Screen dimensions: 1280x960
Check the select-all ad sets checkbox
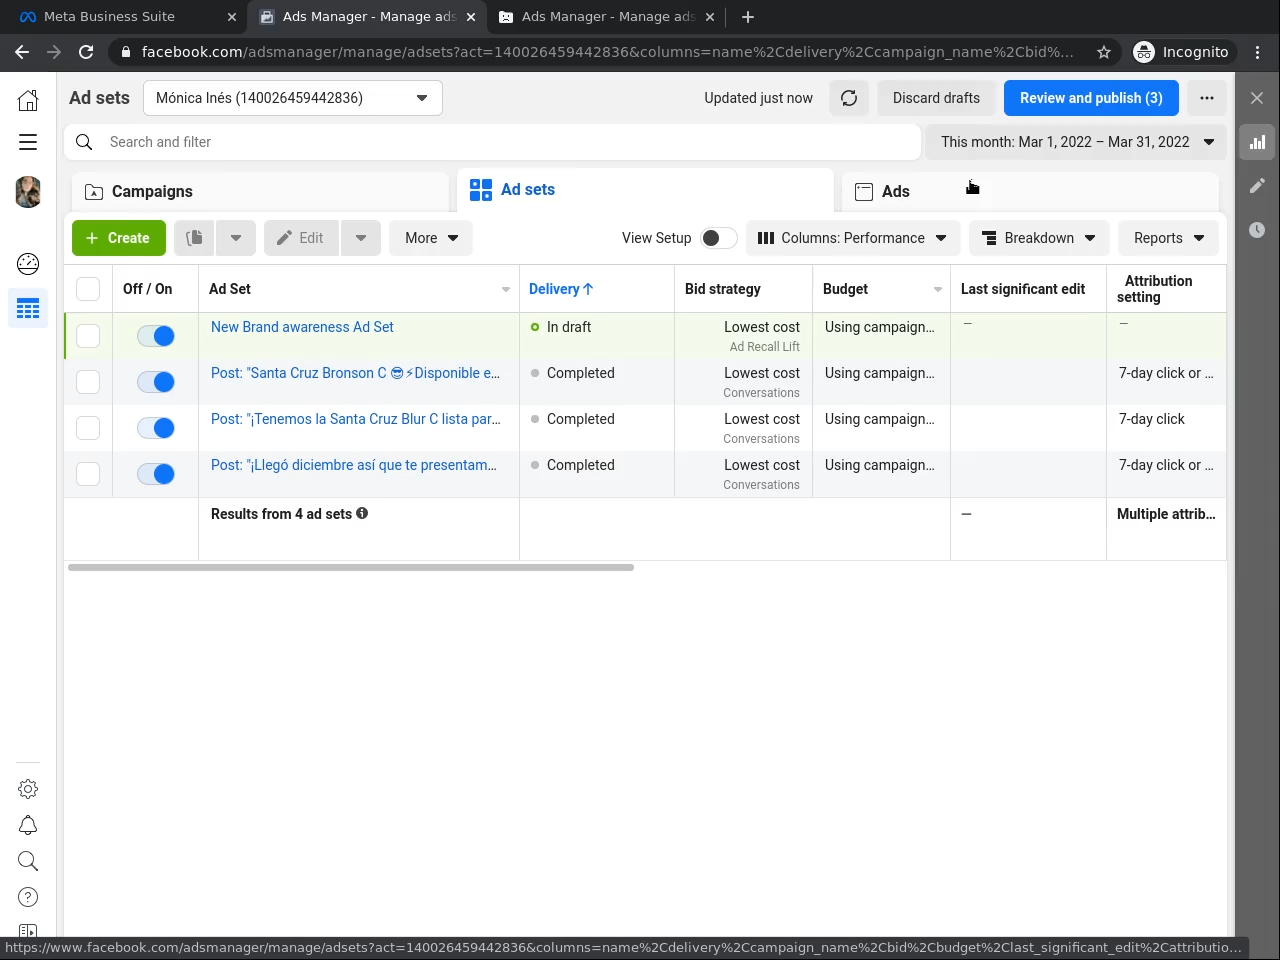88,289
